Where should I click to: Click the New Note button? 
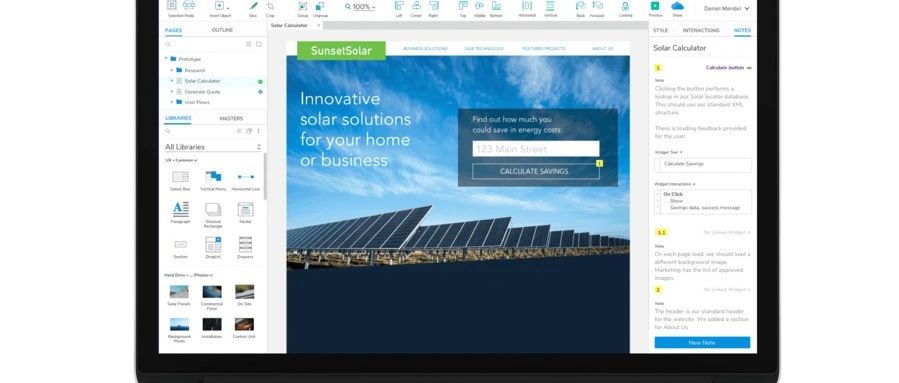(x=702, y=342)
